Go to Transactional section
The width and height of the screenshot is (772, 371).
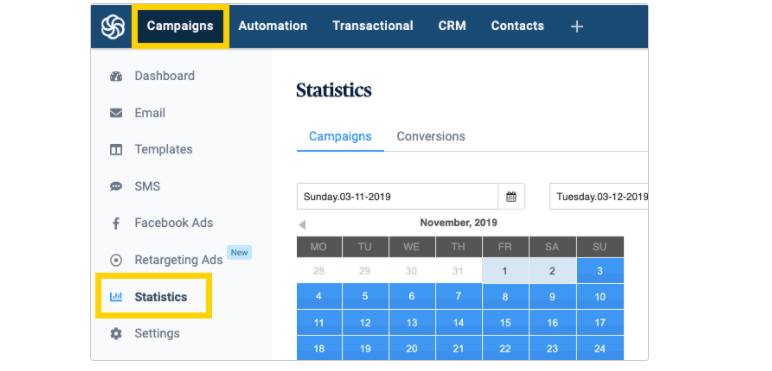(x=373, y=26)
